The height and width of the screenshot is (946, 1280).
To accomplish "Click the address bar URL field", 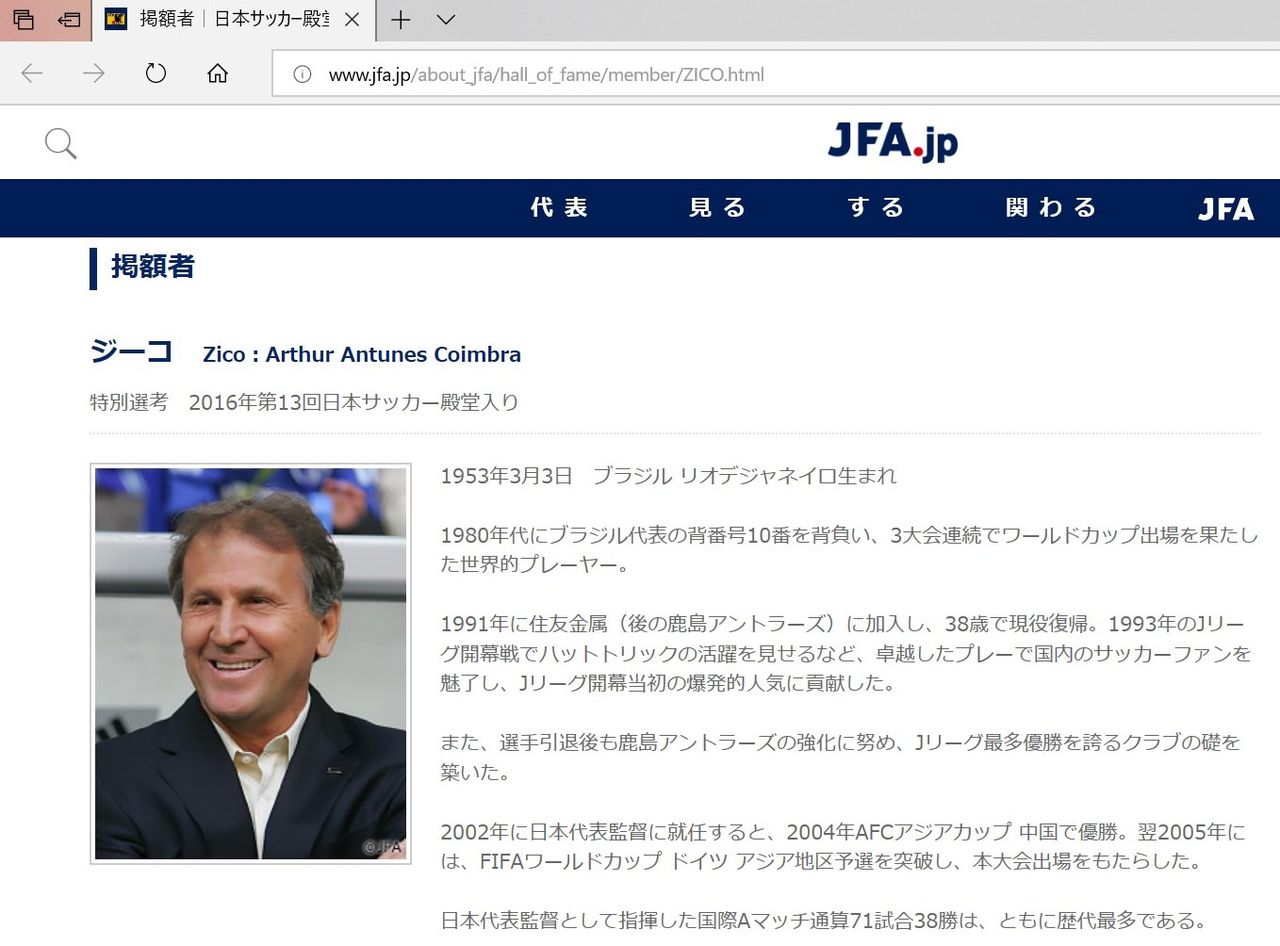I will pos(776,74).
